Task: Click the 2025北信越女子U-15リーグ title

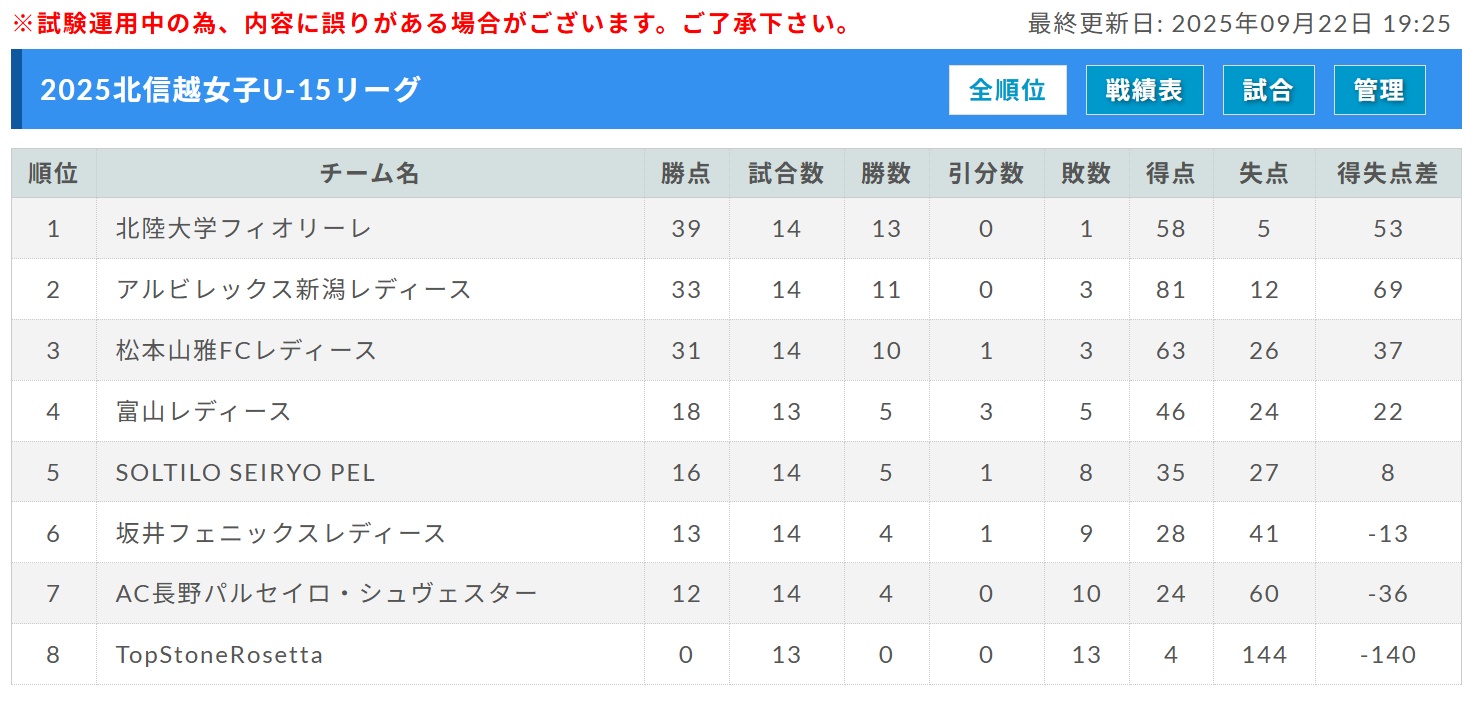Action: [x=230, y=90]
